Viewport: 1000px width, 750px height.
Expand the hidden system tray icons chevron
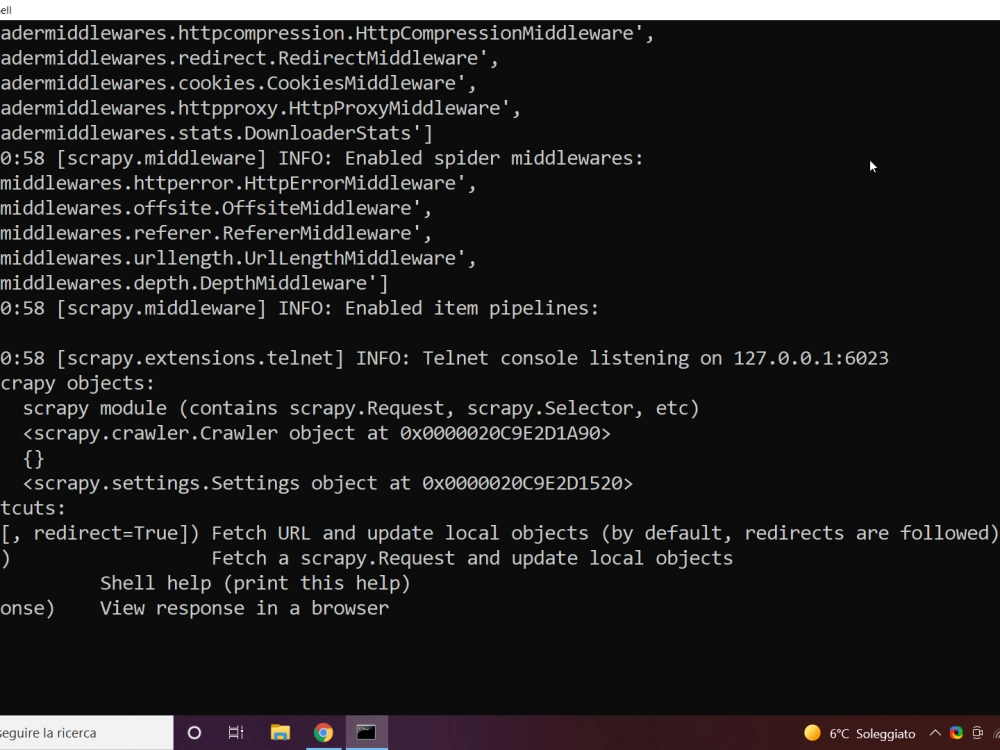tap(935, 733)
